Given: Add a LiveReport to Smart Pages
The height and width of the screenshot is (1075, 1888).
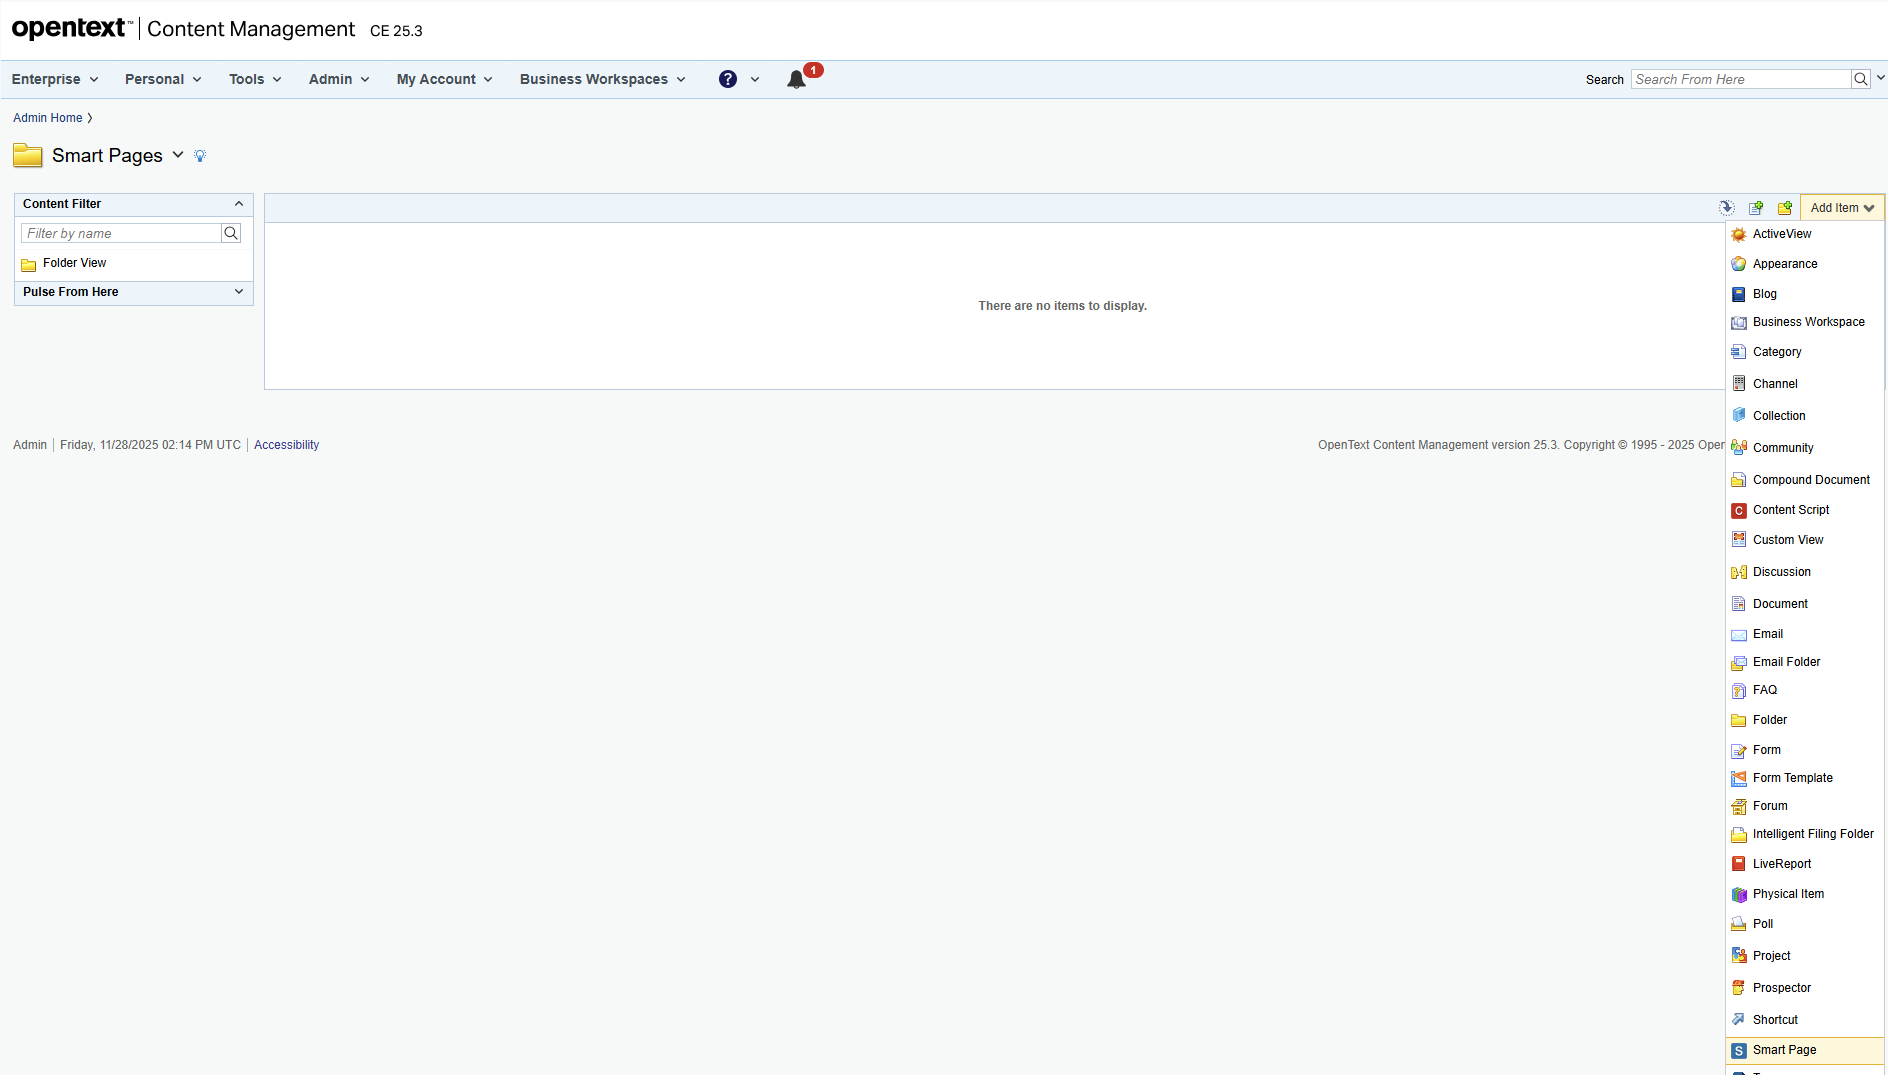Looking at the screenshot, I should click(1782, 862).
